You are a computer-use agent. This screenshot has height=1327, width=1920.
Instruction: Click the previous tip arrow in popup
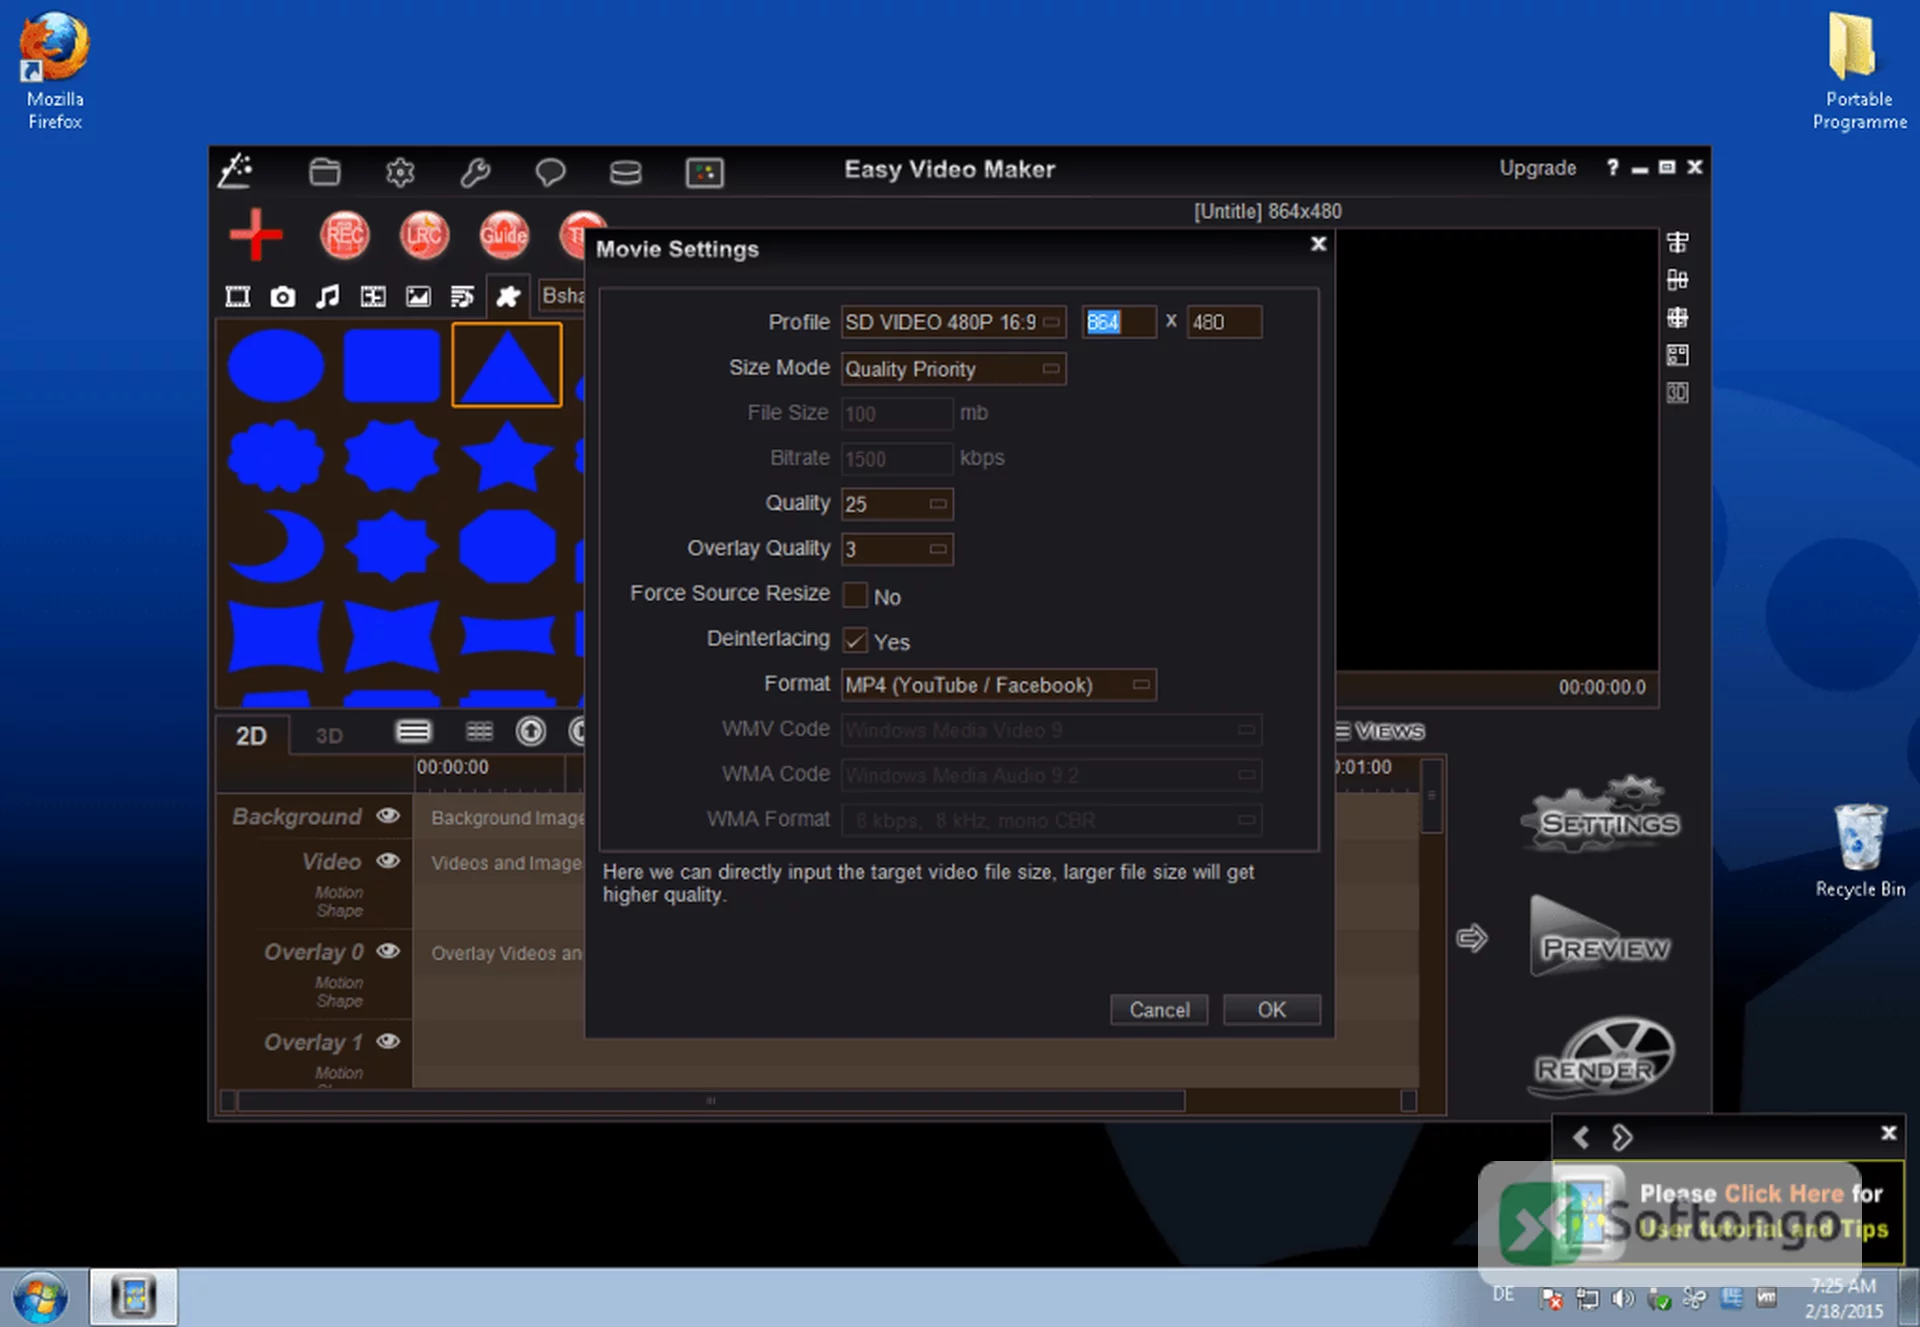point(1581,1137)
